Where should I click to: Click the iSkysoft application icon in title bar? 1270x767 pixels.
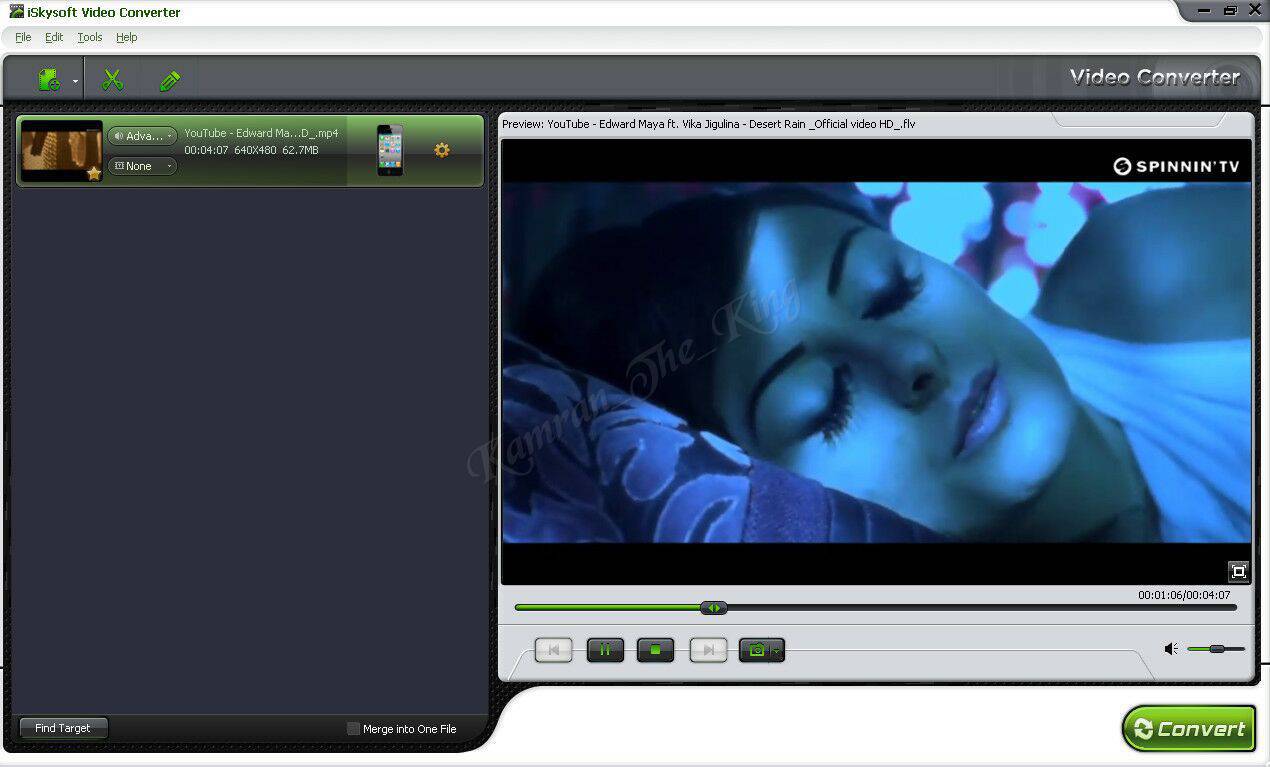[16, 12]
